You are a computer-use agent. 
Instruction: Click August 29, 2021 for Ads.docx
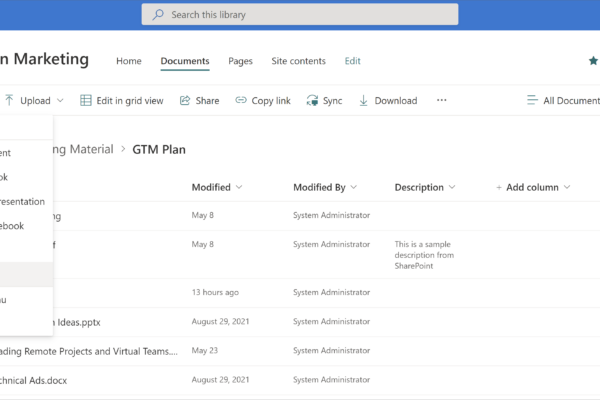(x=220, y=379)
